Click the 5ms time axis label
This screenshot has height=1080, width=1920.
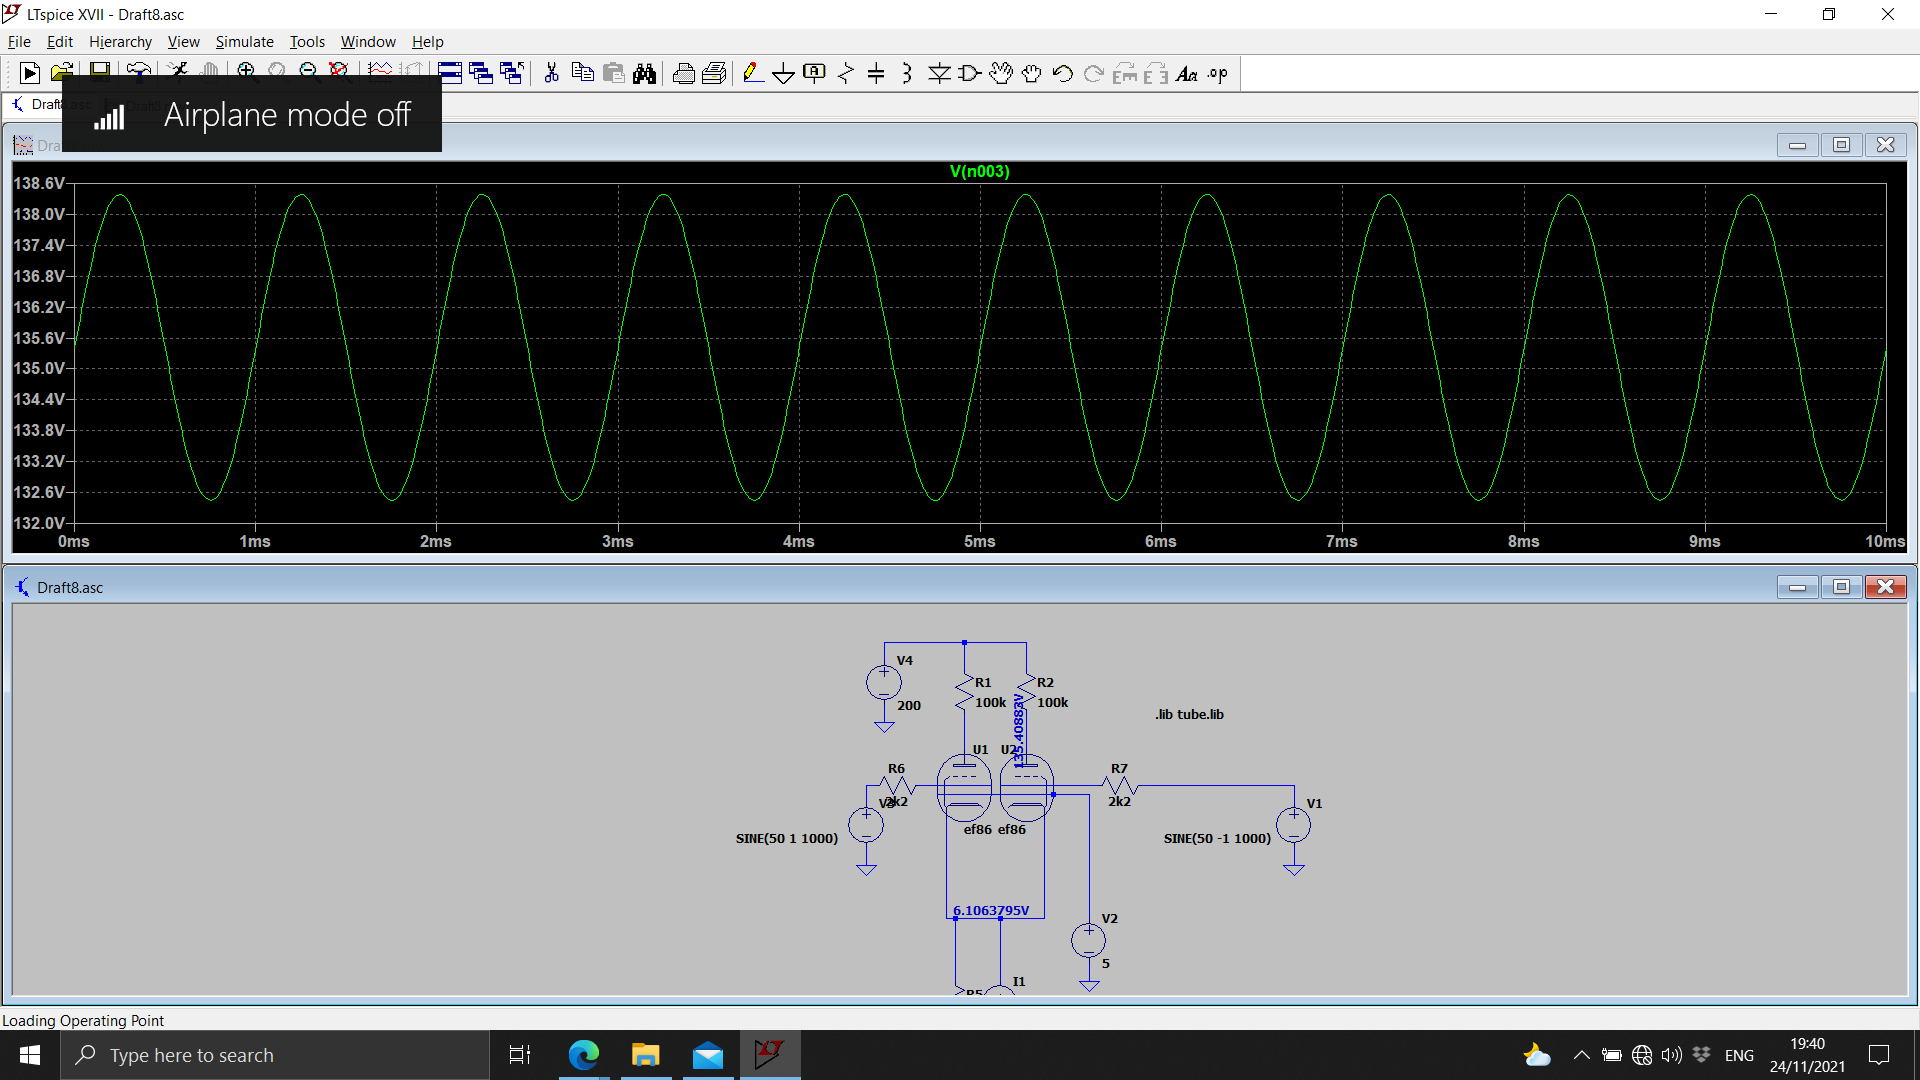(979, 541)
